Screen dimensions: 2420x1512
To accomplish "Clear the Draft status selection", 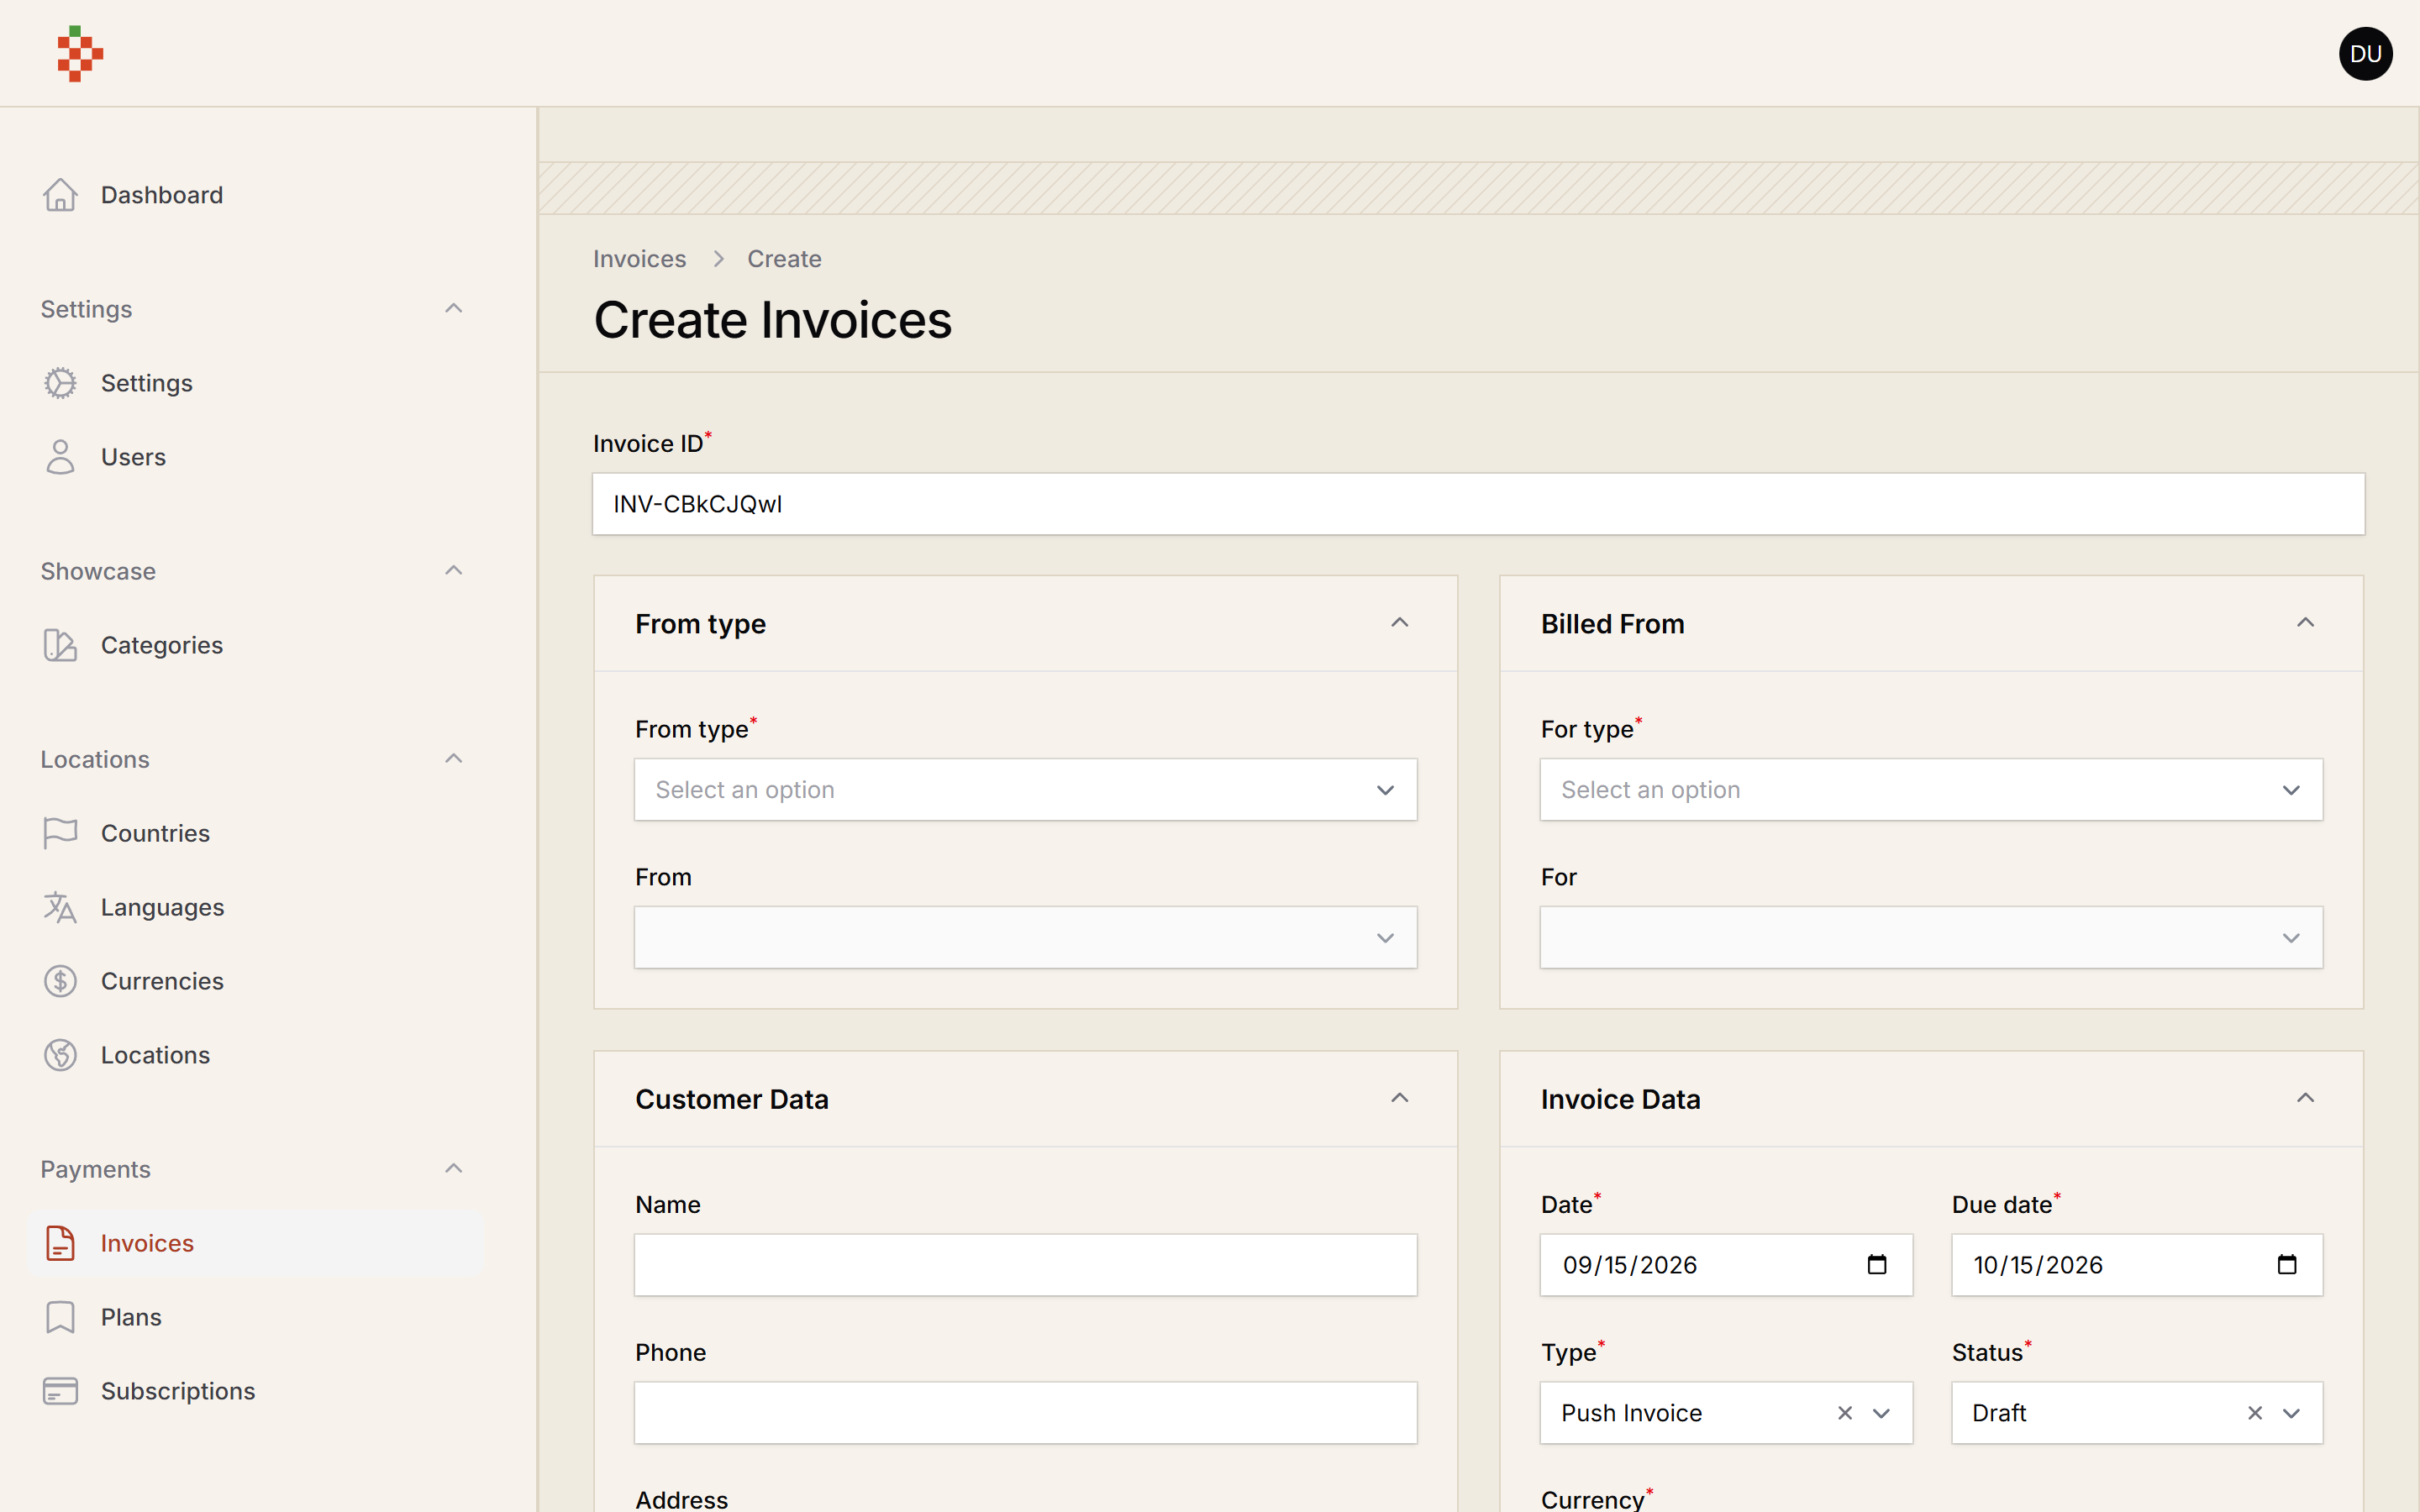I will pos(2255,1413).
